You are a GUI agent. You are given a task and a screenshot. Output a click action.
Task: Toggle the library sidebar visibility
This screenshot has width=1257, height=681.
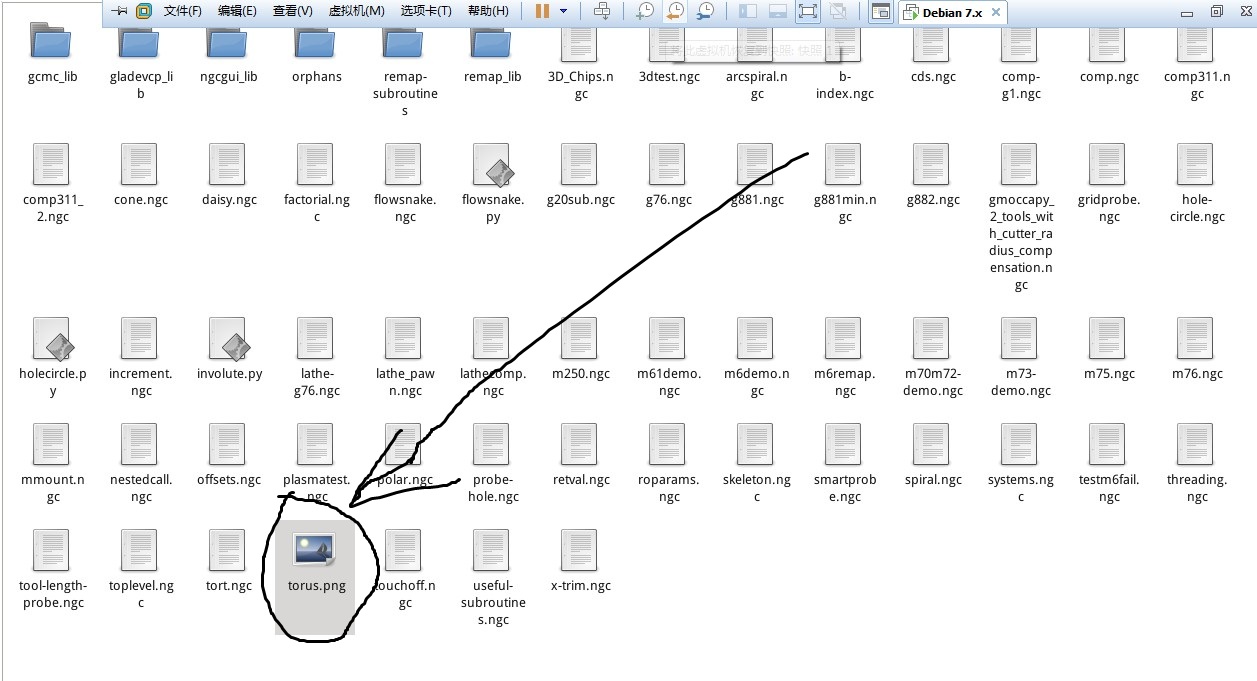click(748, 11)
